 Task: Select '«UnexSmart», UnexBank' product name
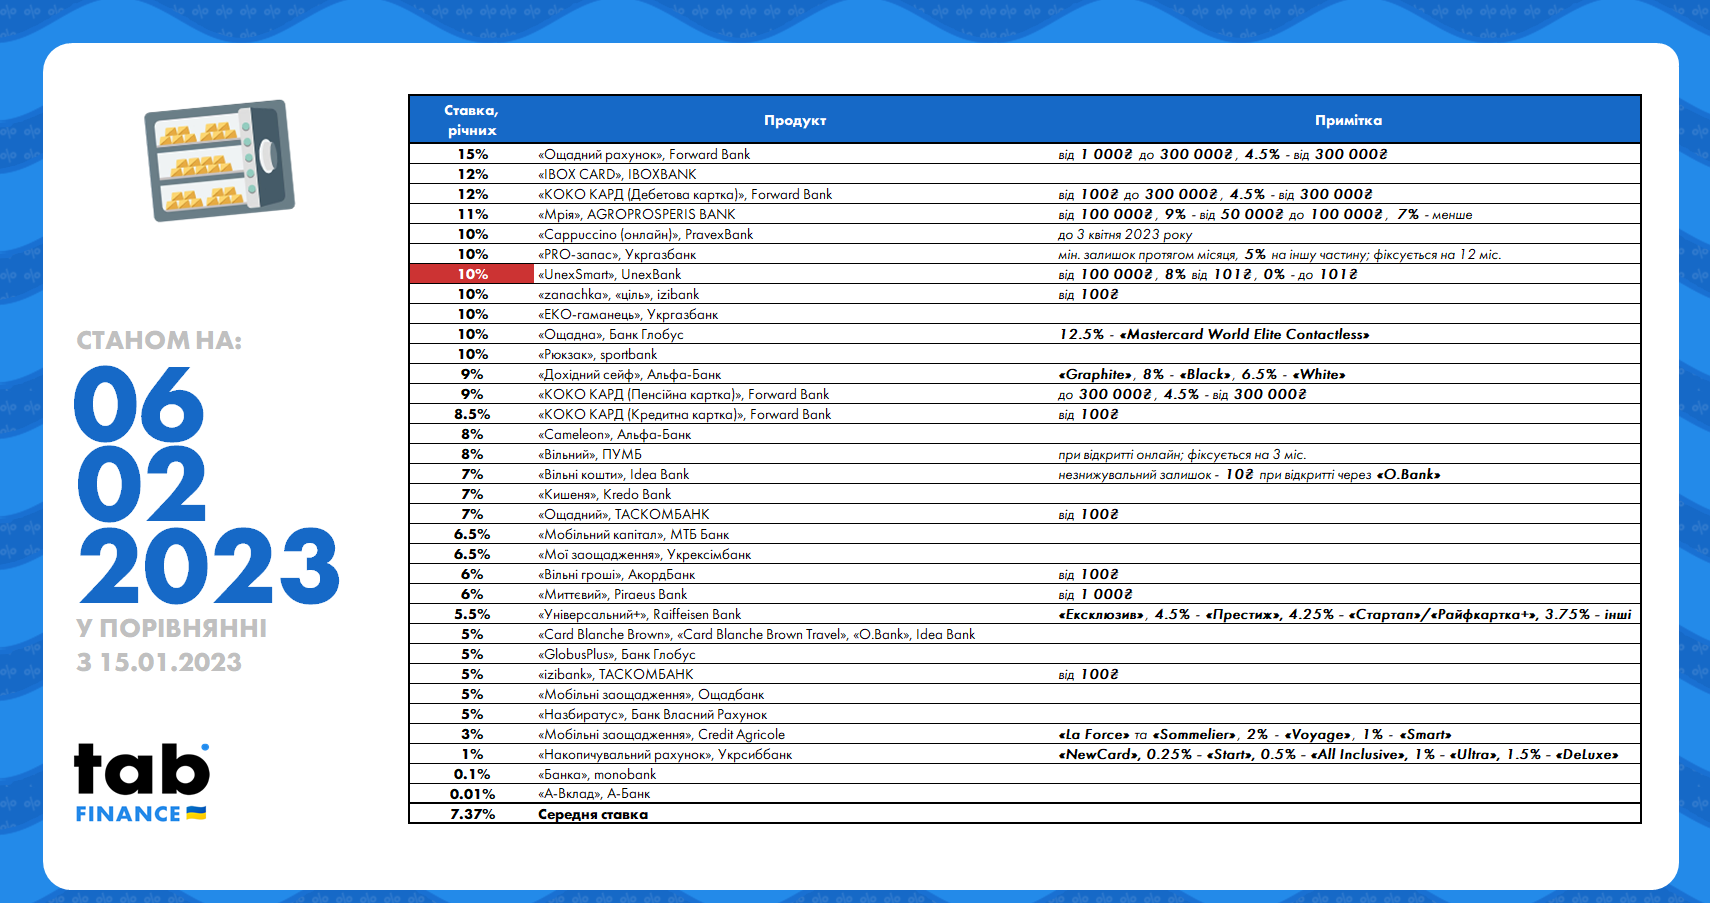pyautogui.click(x=610, y=274)
